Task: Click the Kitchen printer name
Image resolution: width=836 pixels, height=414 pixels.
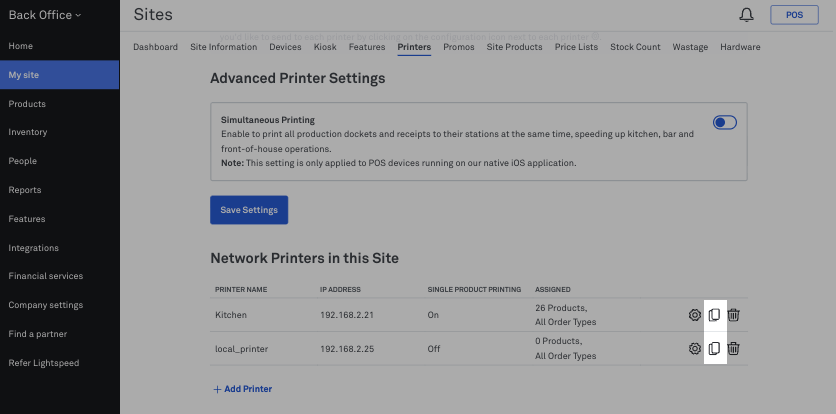Action: [x=231, y=315]
